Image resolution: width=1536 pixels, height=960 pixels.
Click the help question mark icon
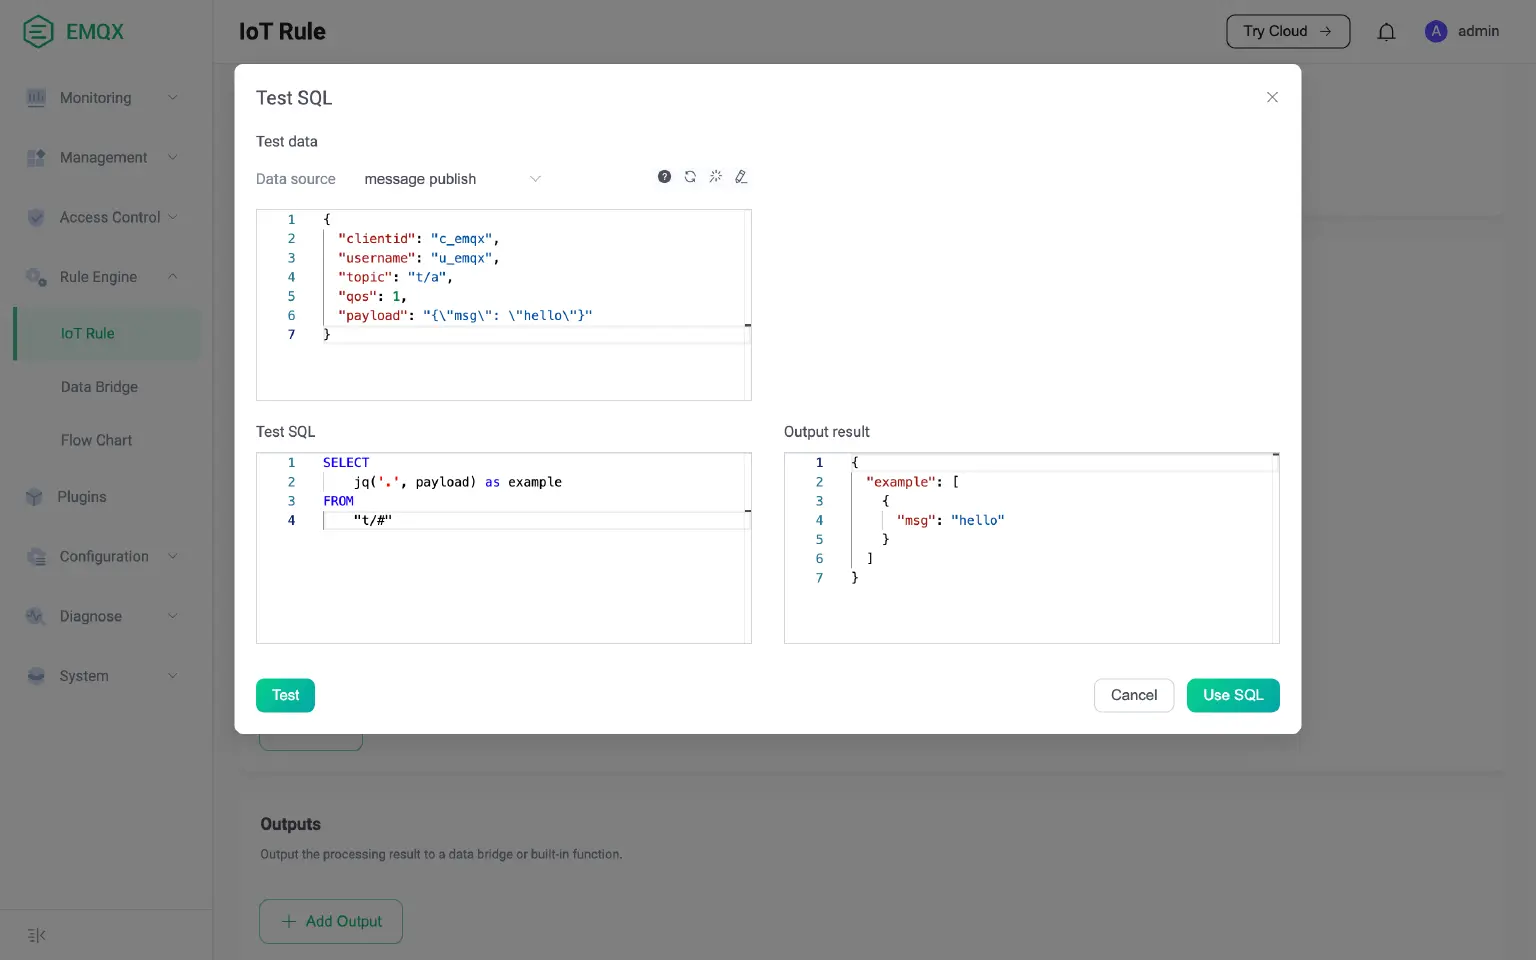(x=664, y=177)
